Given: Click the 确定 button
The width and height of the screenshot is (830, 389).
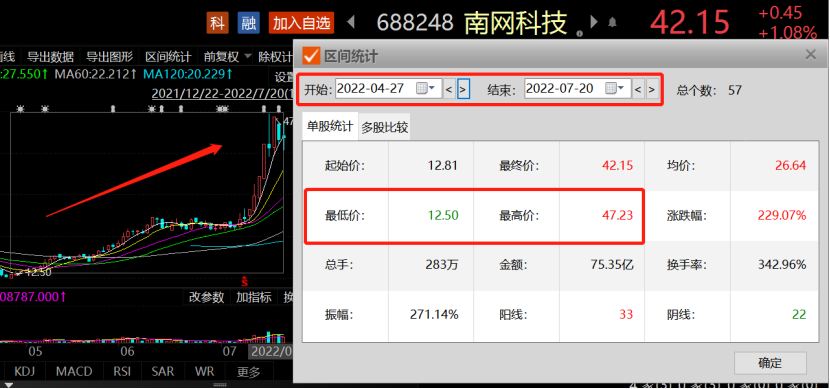Looking at the screenshot, I should pyautogui.click(x=770, y=363).
